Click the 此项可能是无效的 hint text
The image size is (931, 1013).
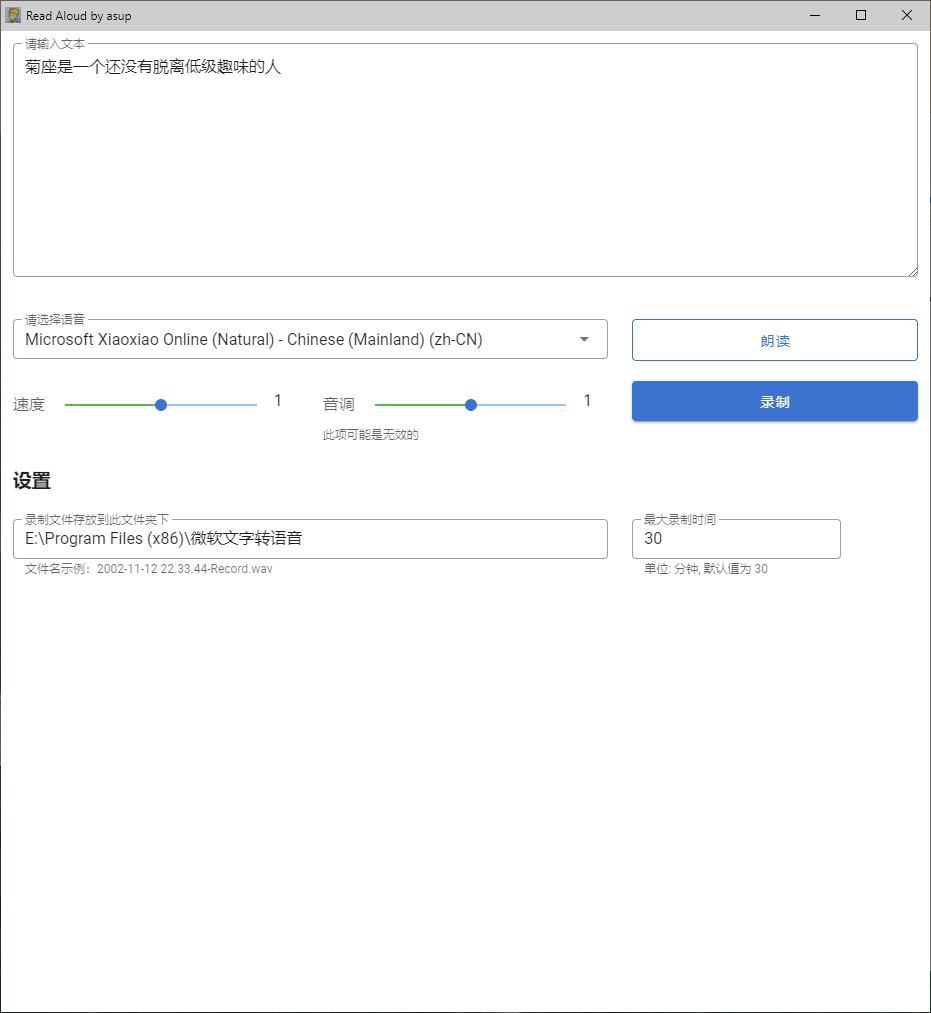click(x=370, y=435)
